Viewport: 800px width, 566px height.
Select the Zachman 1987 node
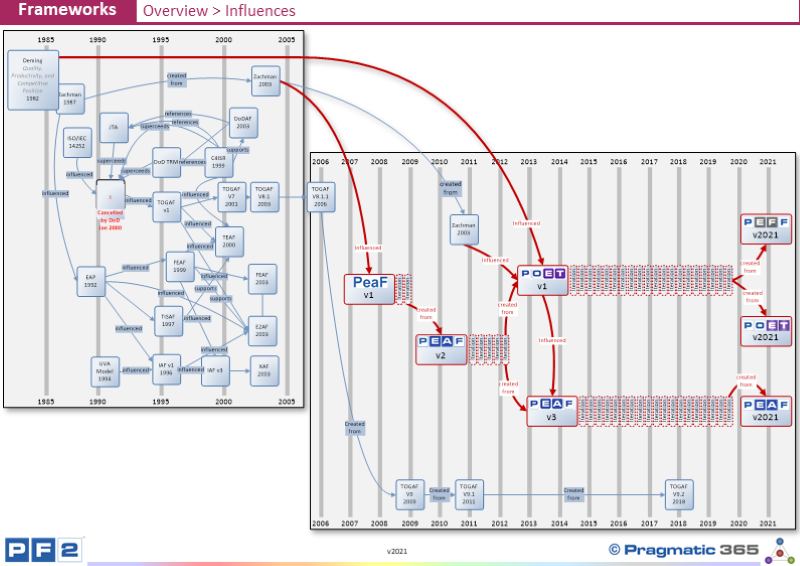click(x=70, y=99)
